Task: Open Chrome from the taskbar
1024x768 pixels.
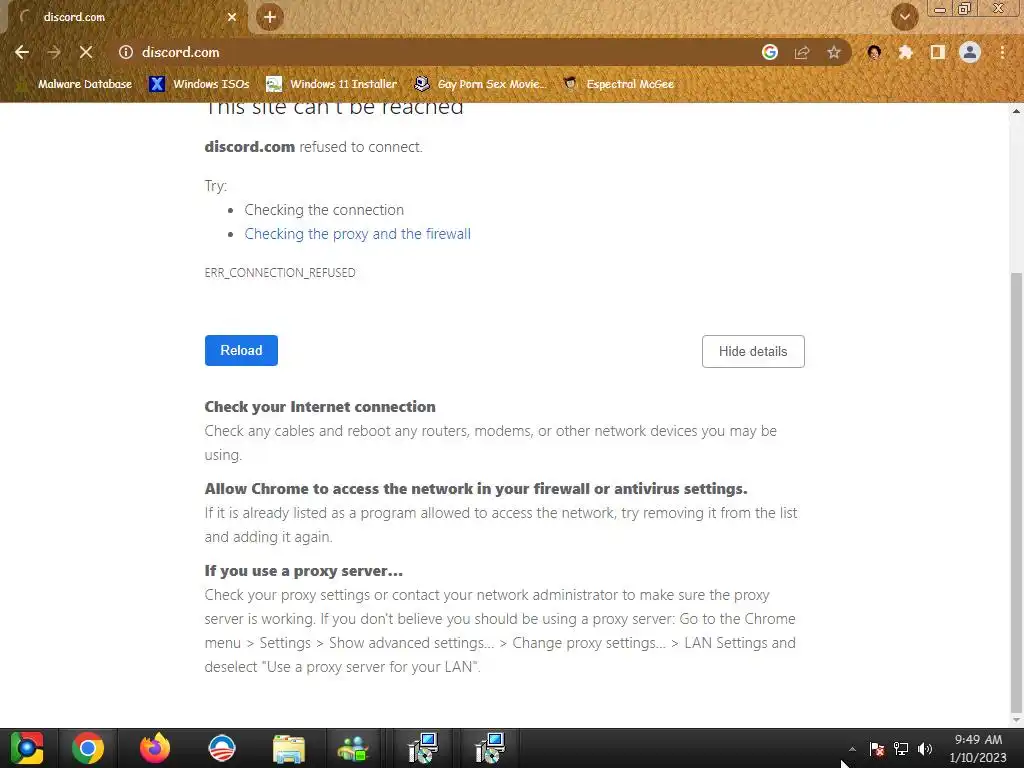Action: pos(88,748)
